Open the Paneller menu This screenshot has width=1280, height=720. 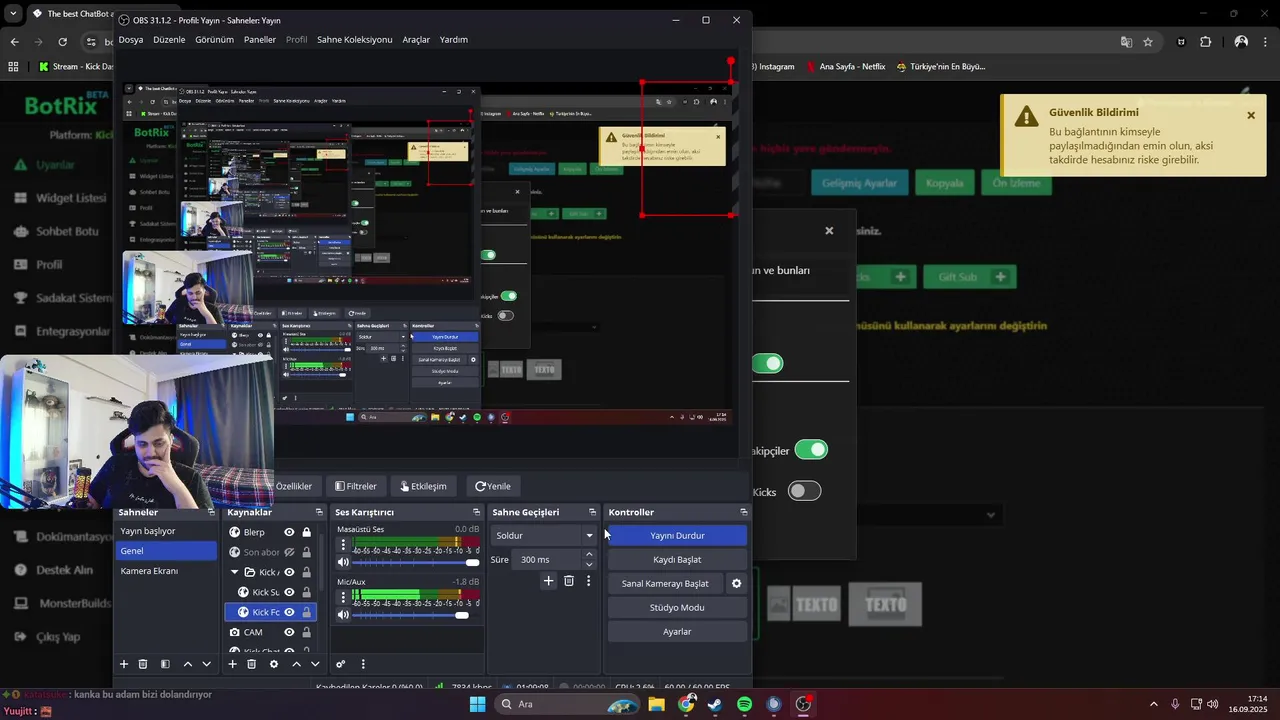click(x=260, y=40)
